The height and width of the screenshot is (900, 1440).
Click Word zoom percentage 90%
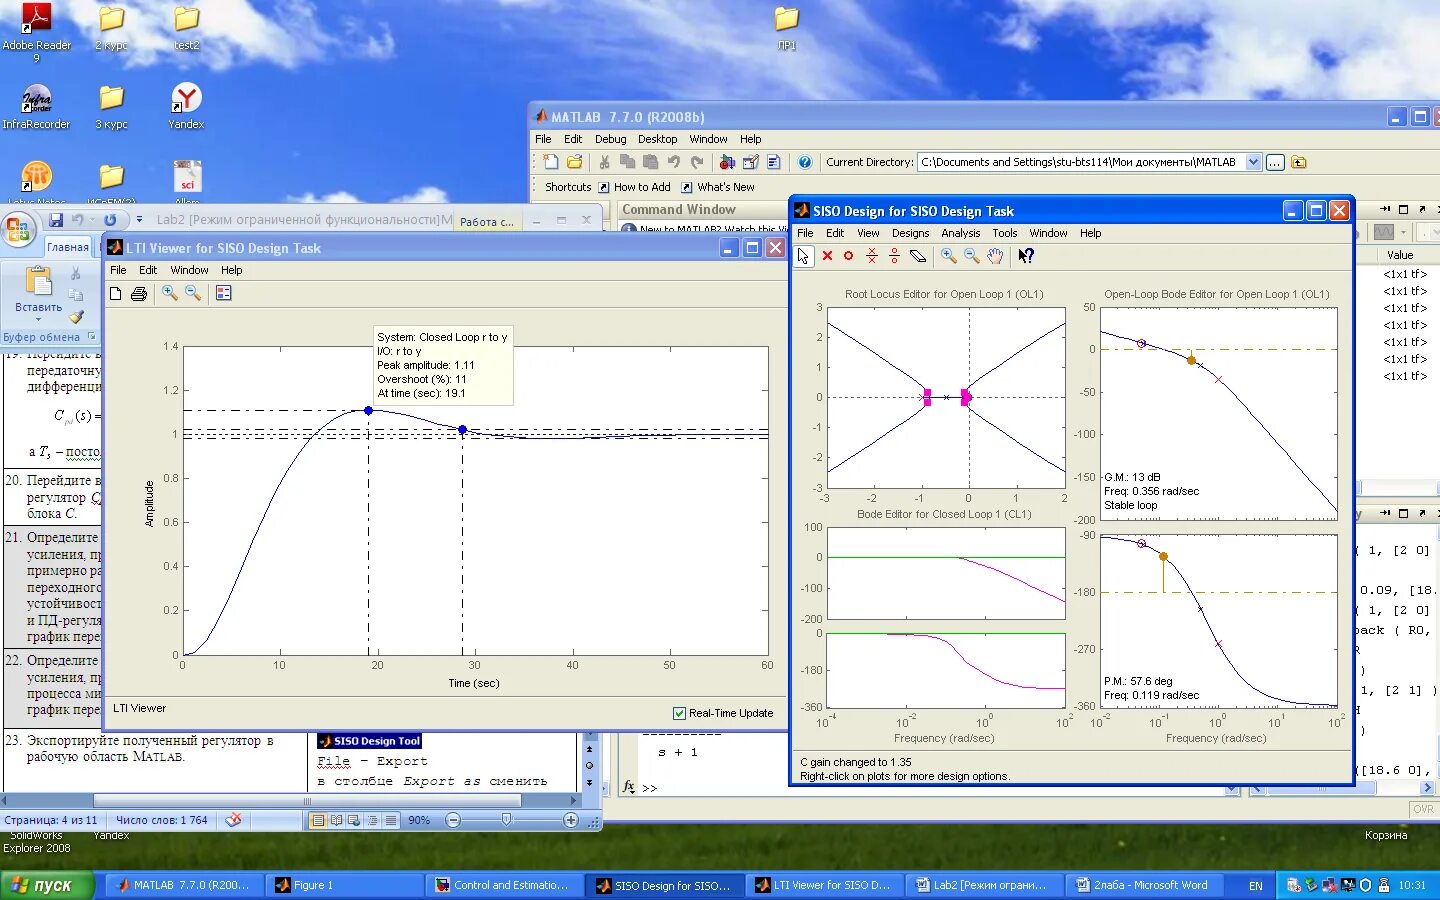(419, 820)
